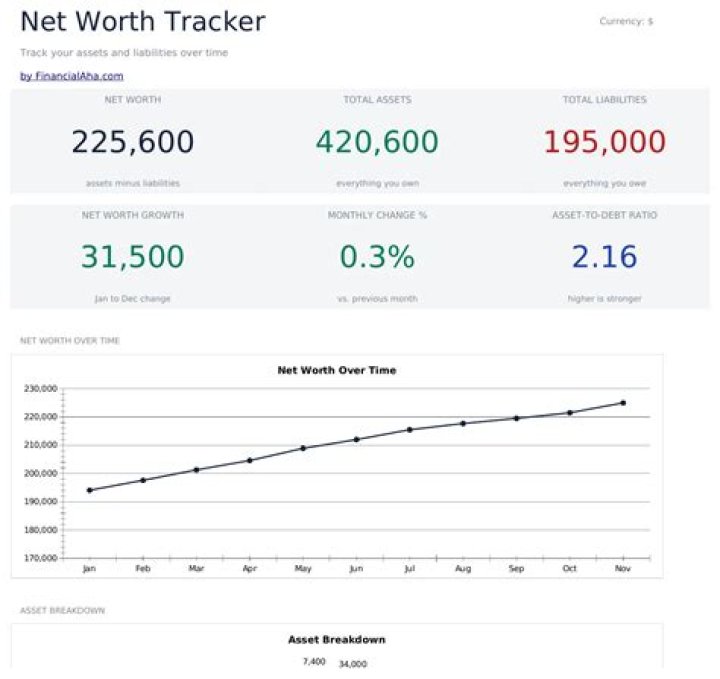Click the ASSET BREAKDOWN section heading

coord(62,611)
